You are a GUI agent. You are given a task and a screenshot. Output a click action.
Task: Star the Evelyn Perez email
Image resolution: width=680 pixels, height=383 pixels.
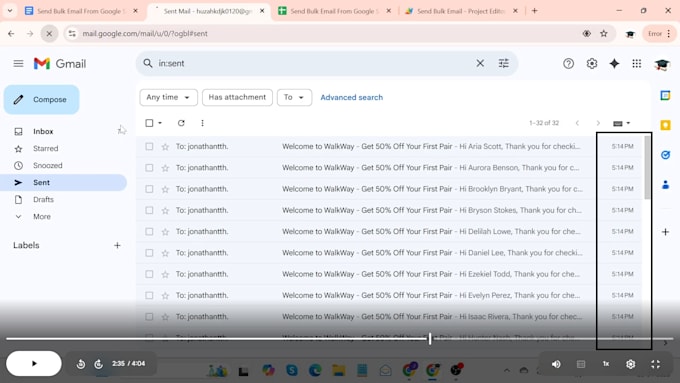(x=165, y=295)
